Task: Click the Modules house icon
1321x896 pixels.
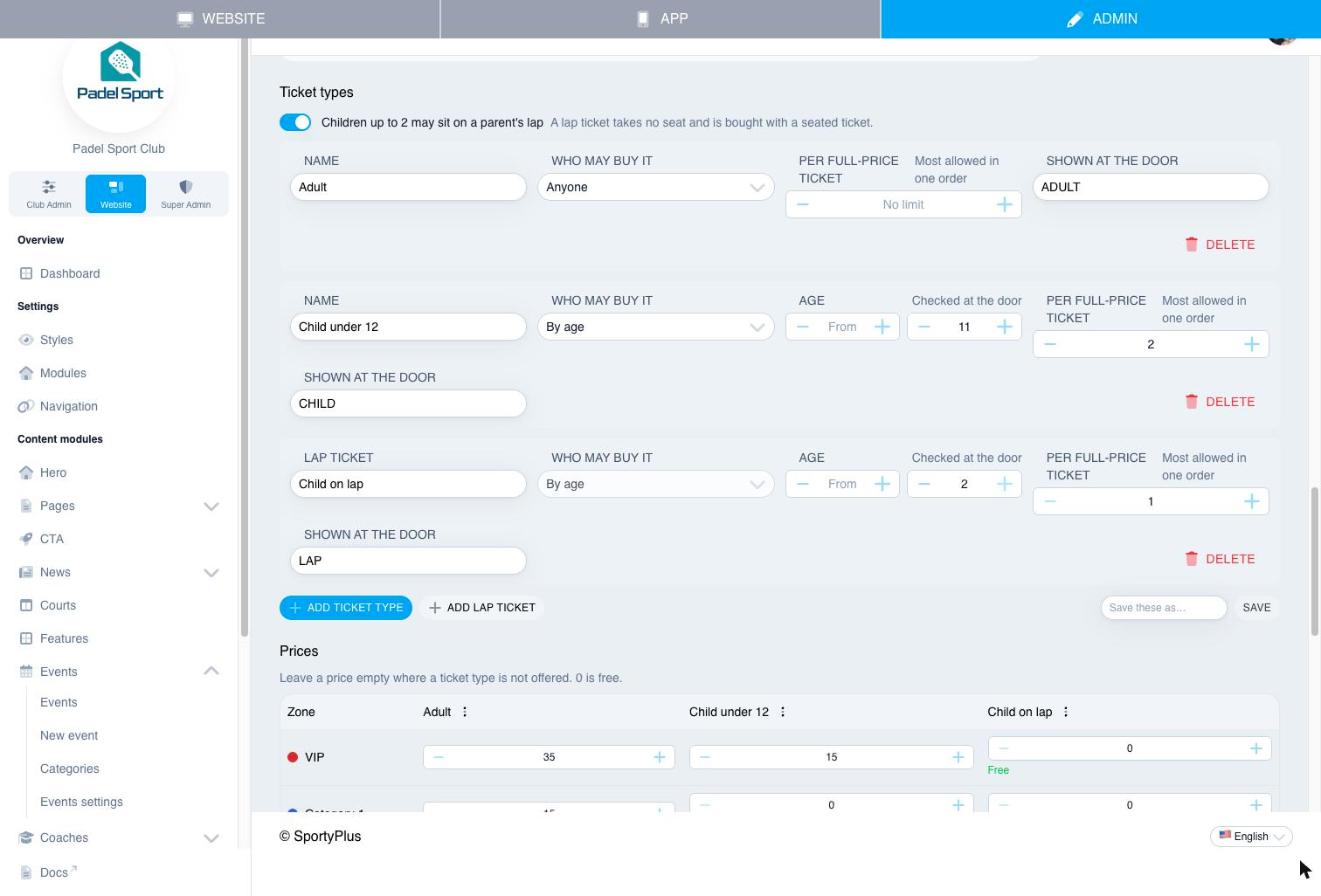Action: point(26,373)
